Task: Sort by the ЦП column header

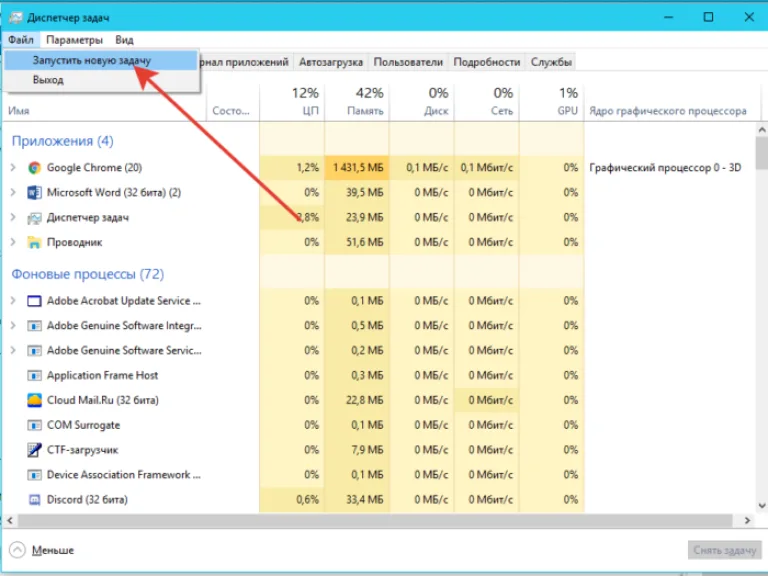Action: pyautogui.click(x=292, y=102)
